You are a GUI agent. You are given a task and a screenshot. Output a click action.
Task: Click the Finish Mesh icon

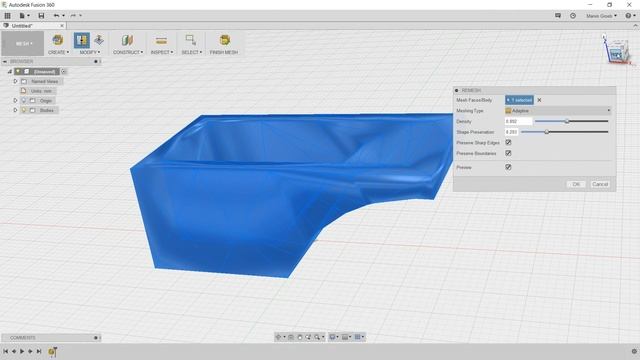pos(224,40)
